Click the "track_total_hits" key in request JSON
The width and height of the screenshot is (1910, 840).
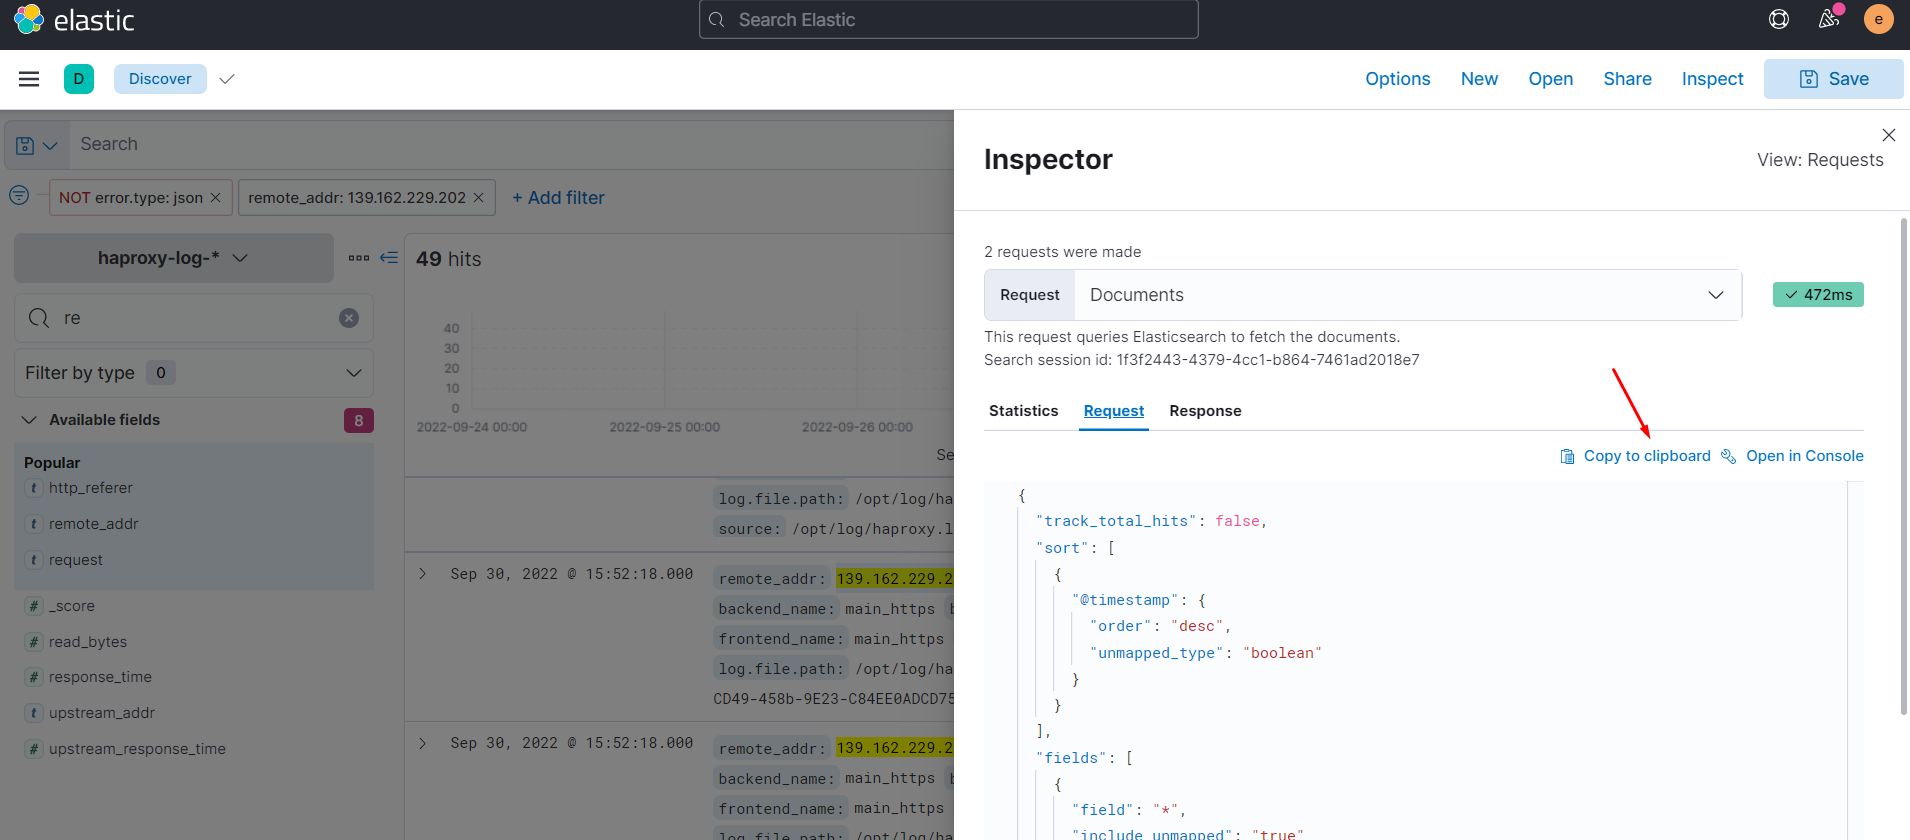[1117, 521]
